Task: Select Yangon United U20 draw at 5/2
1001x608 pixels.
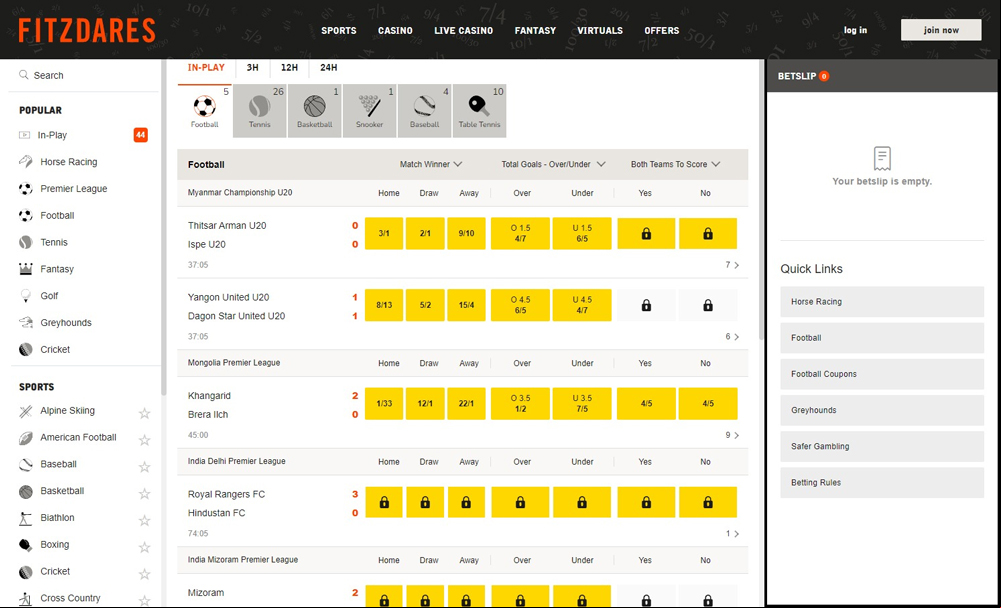Action: (425, 305)
